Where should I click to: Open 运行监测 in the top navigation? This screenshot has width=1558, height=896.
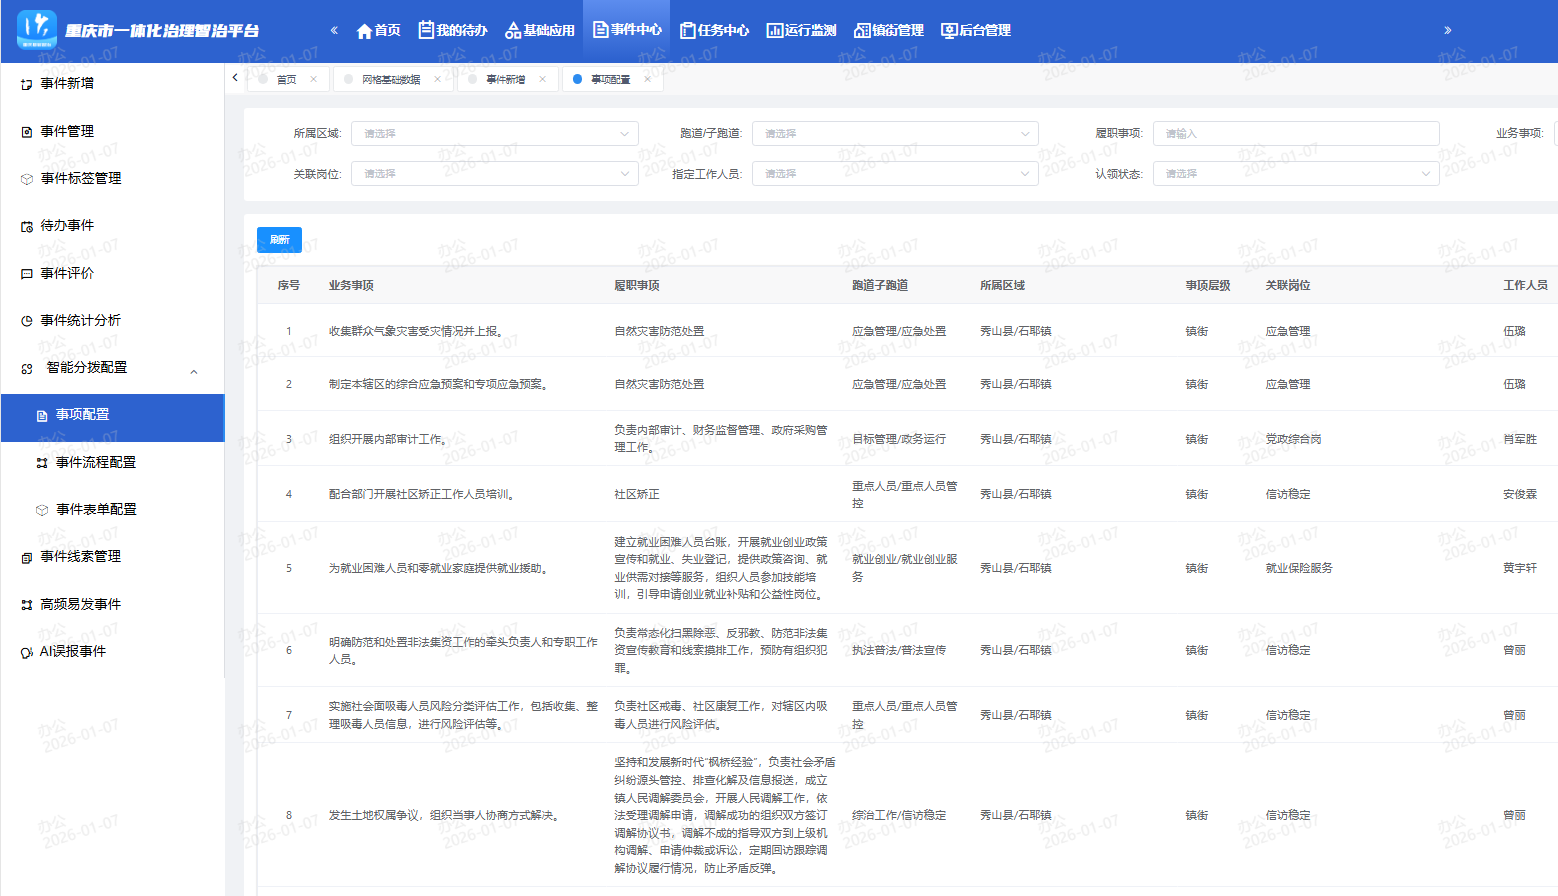(801, 31)
